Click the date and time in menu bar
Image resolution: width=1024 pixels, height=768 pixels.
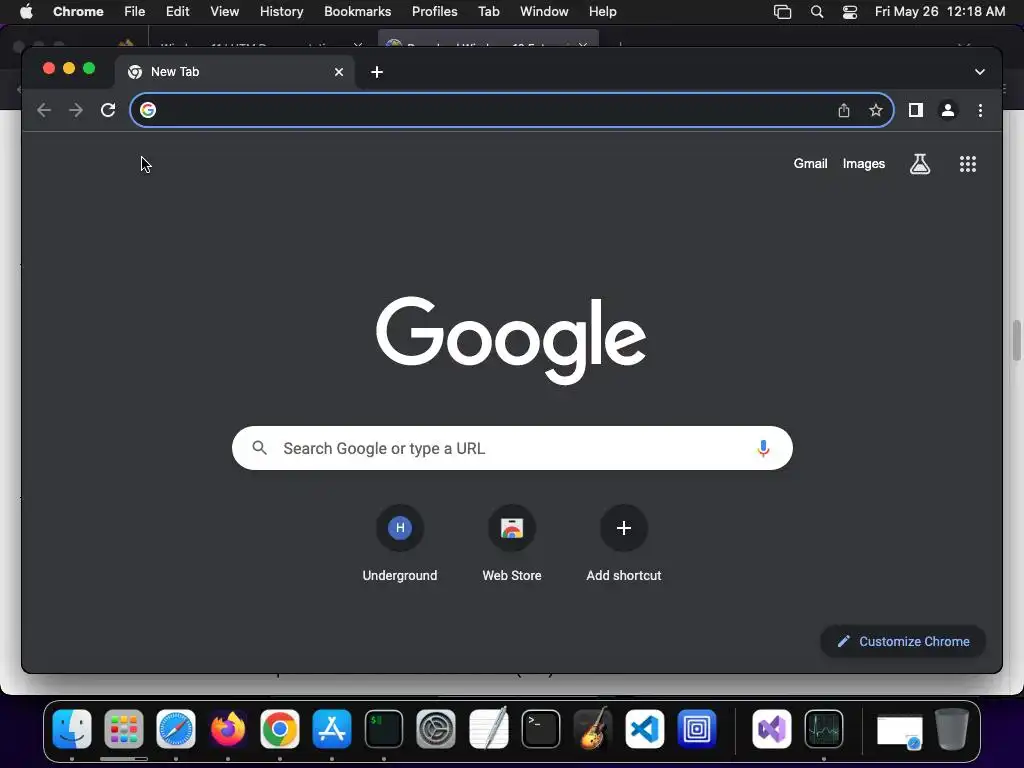click(x=940, y=12)
